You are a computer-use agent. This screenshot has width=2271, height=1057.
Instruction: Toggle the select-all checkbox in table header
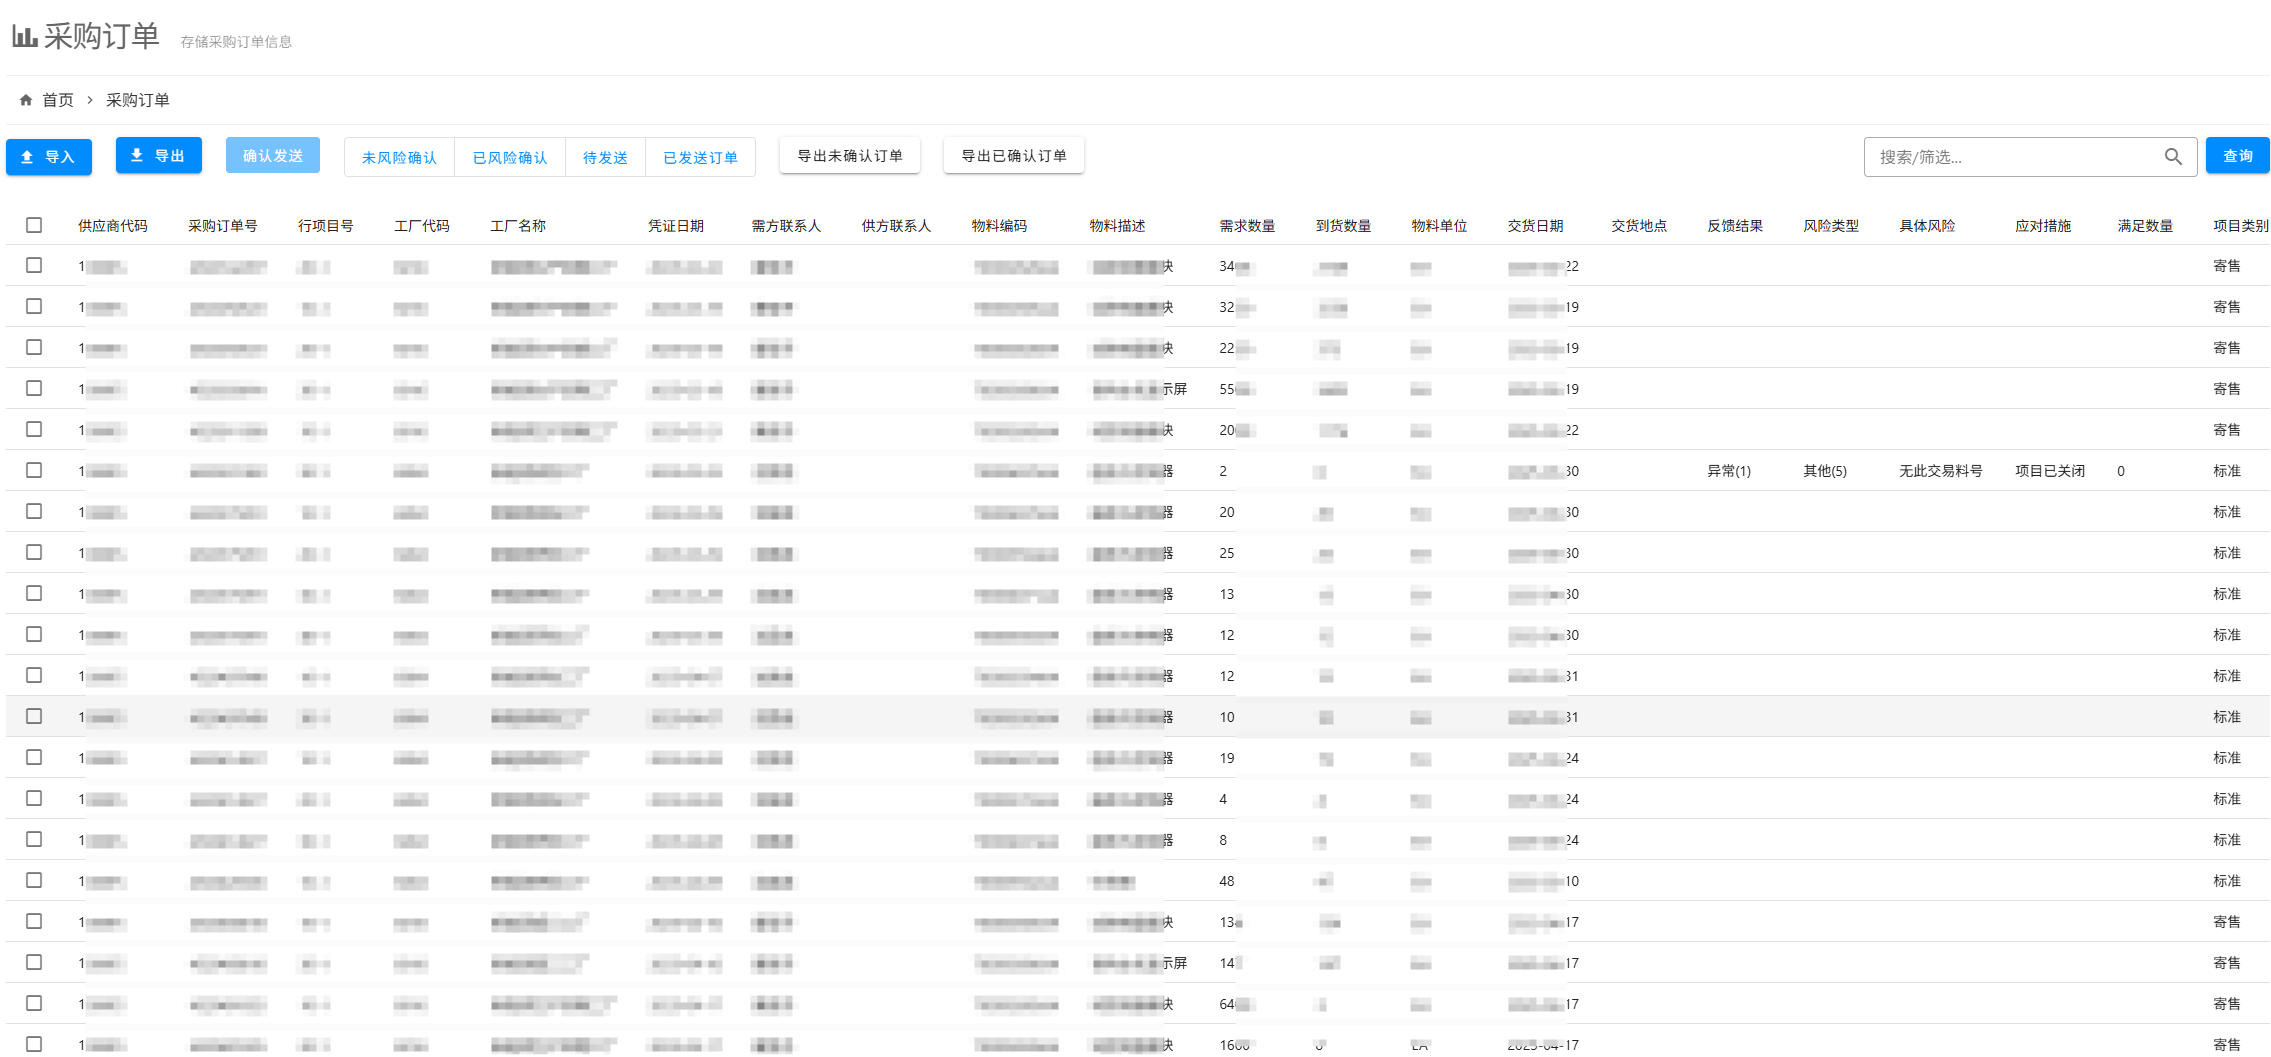[x=34, y=225]
